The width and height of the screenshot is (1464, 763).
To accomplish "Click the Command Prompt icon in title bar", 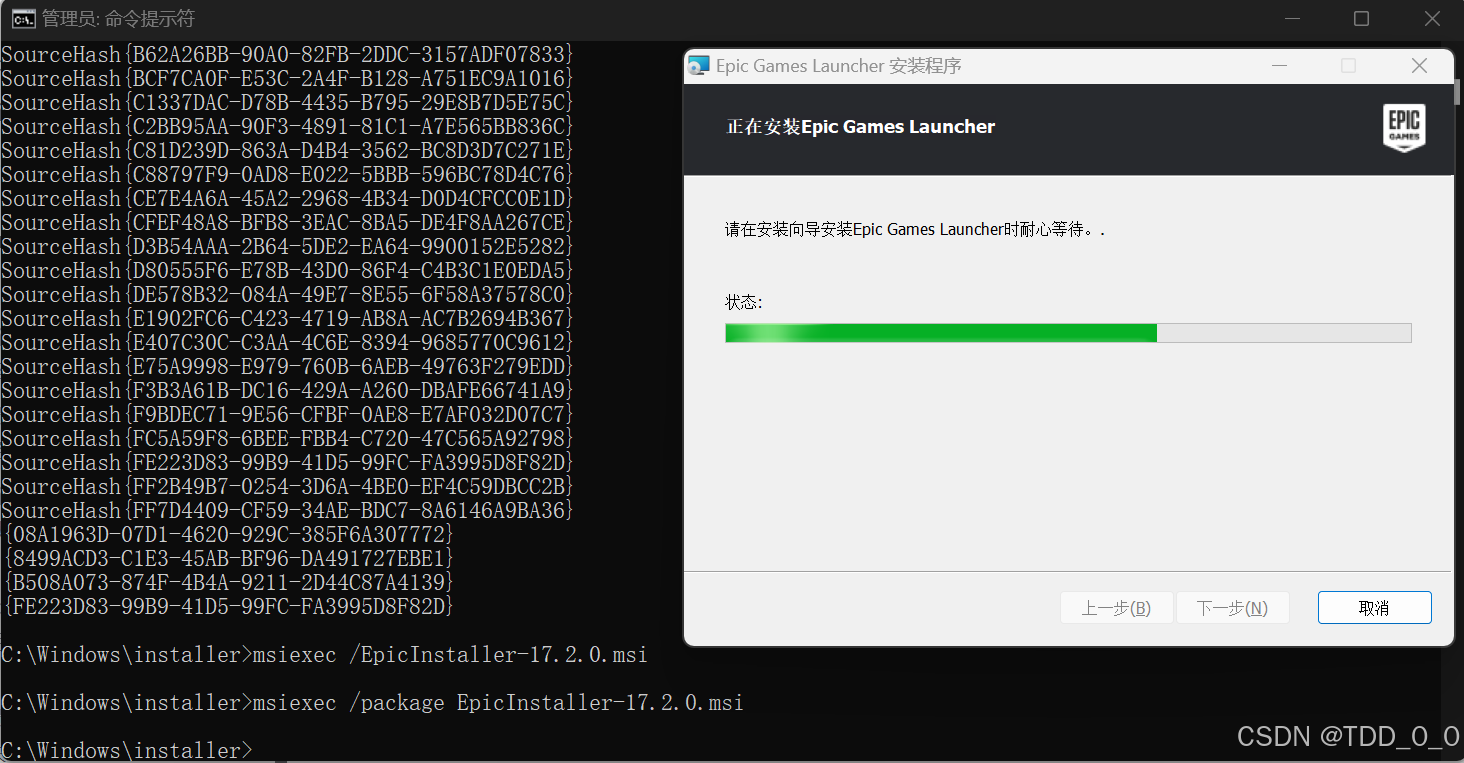I will point(25,18).
